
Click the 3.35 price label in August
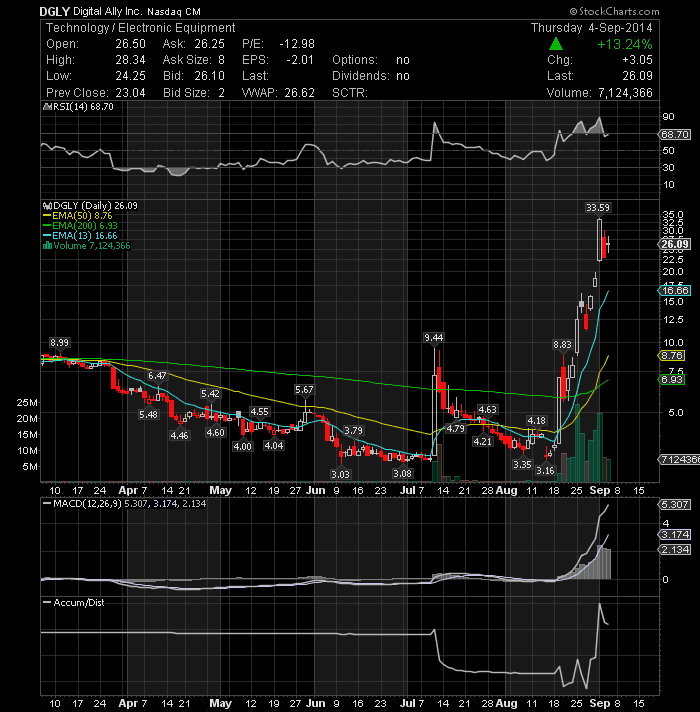pyautogui.click(x=522, y=465)
